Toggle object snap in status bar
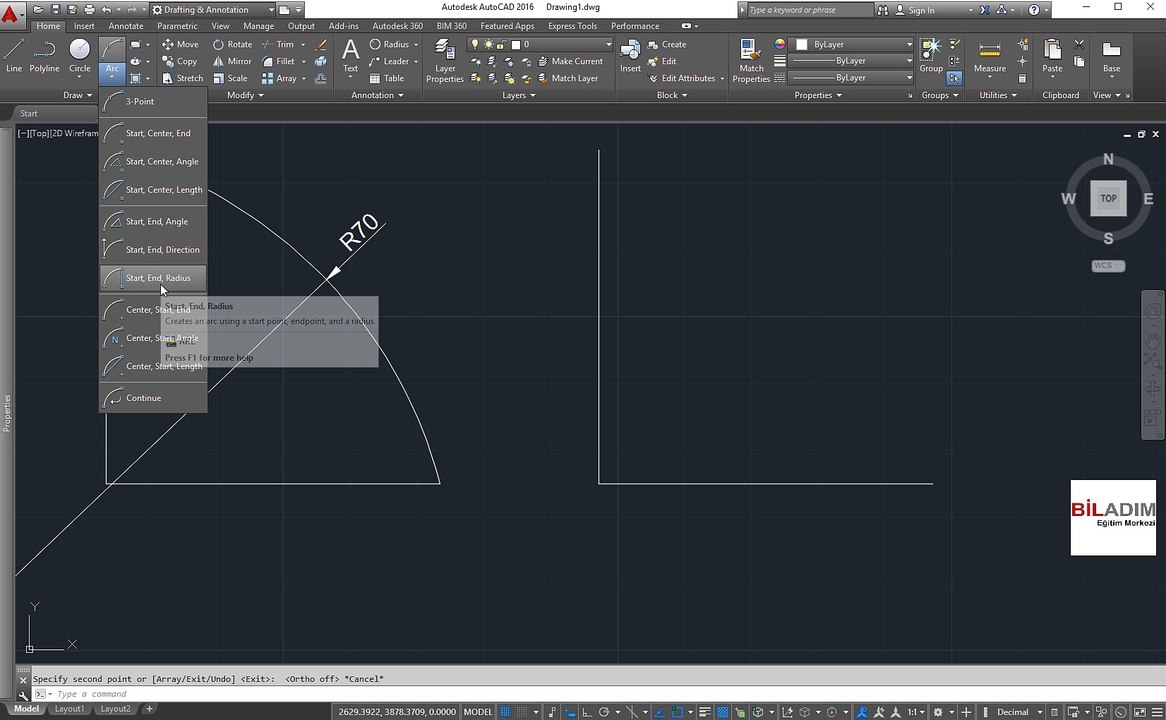This screenshot has width=1166, height=720. [x=677, y=712]
